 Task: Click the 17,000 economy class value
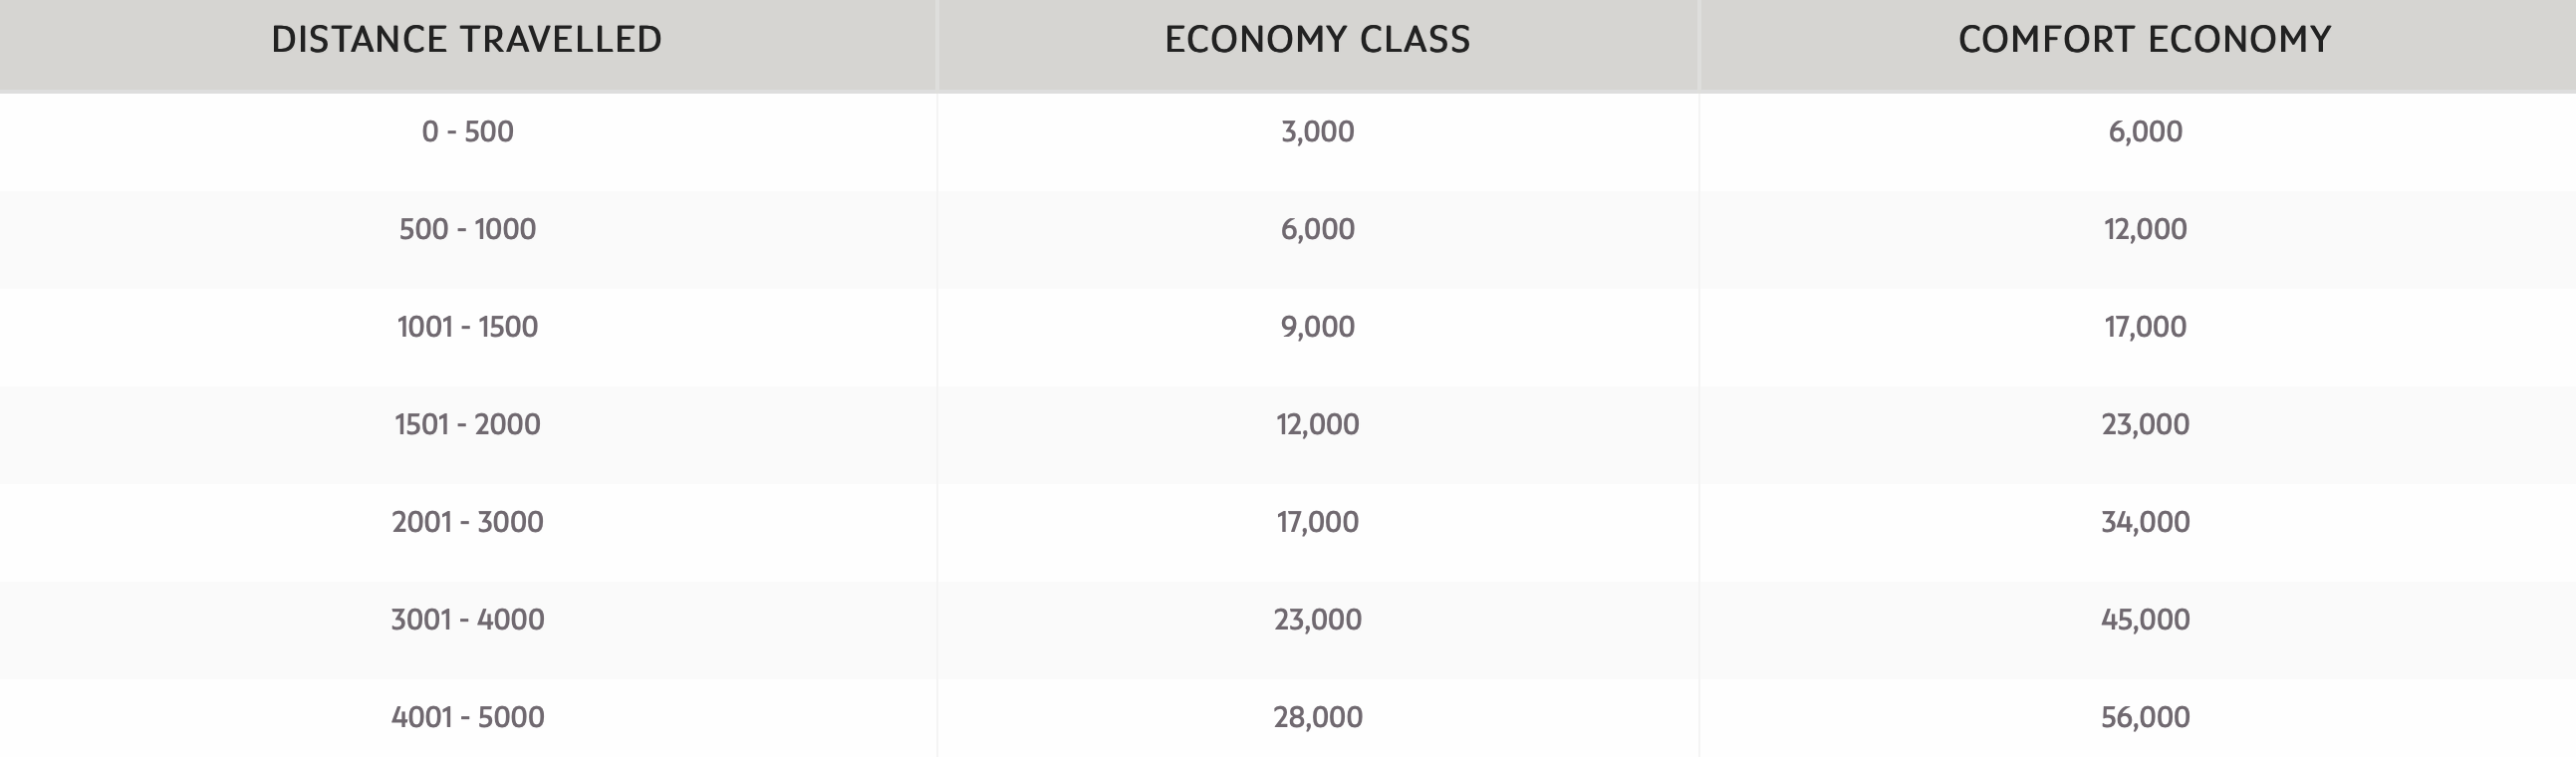click(1317, 523)
